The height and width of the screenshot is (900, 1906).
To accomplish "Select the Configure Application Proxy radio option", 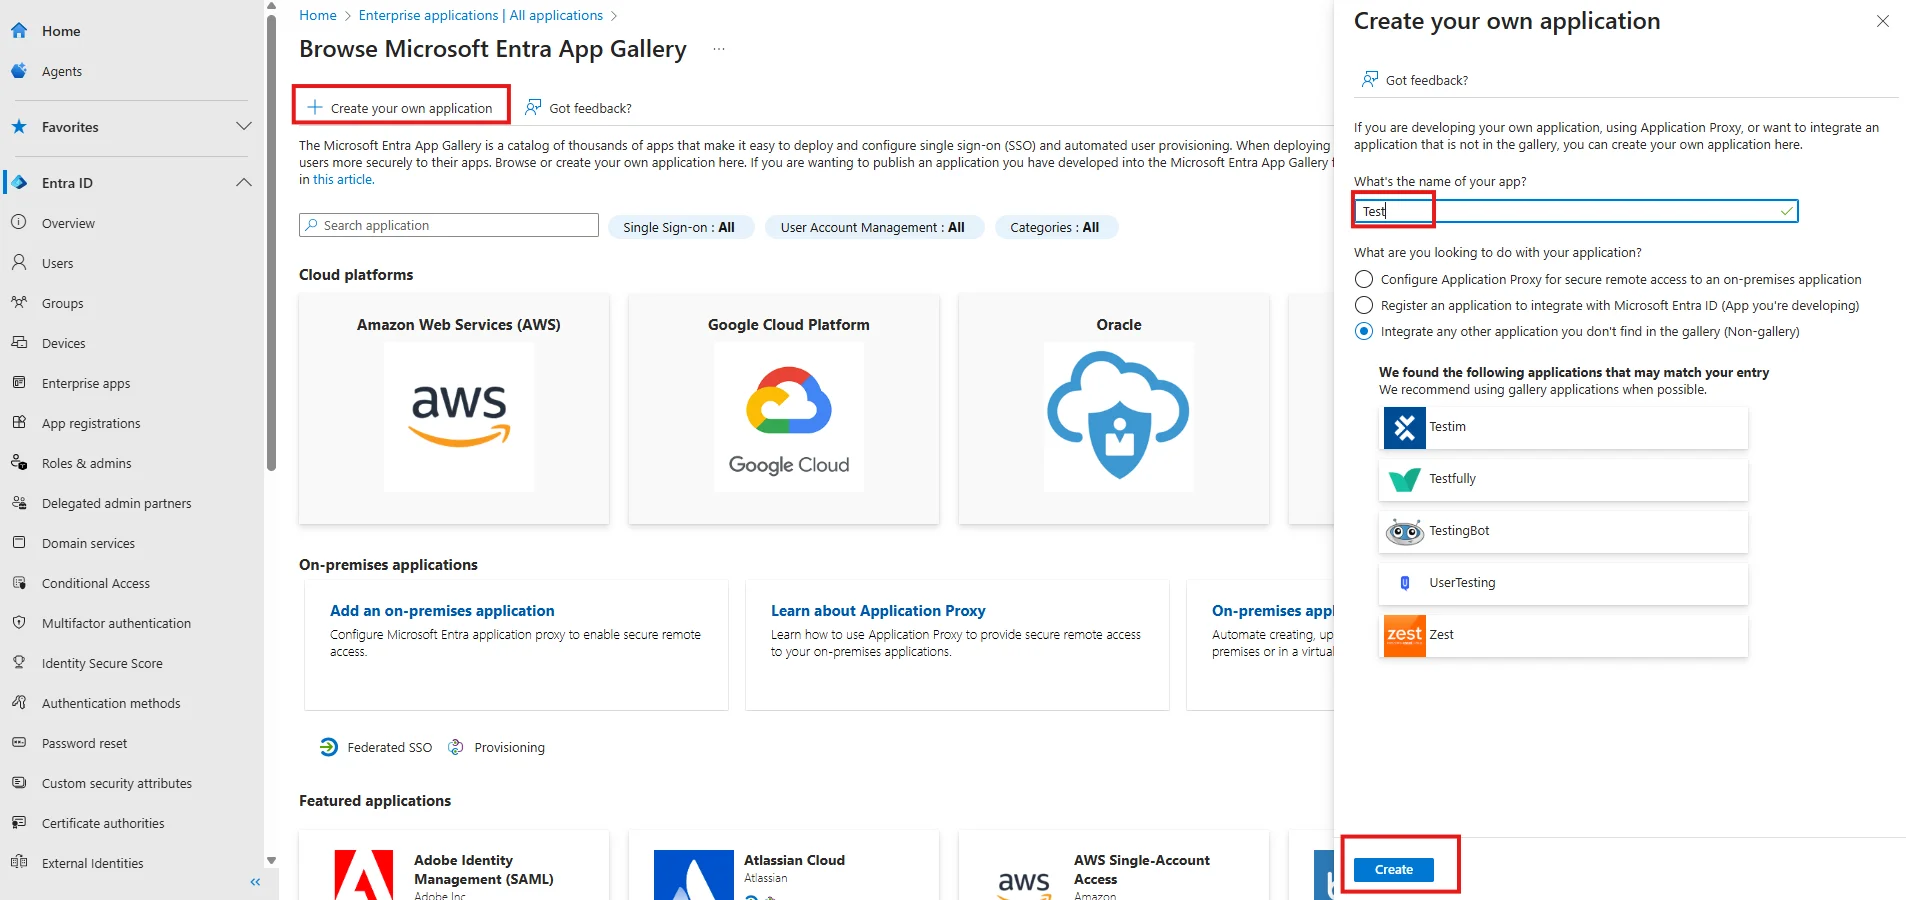I will [1362, 279].
